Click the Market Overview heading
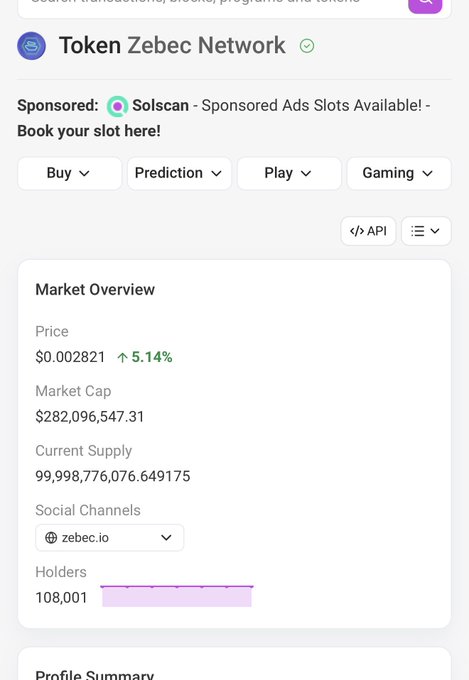The image size is (469, 680). click(95, 290)
